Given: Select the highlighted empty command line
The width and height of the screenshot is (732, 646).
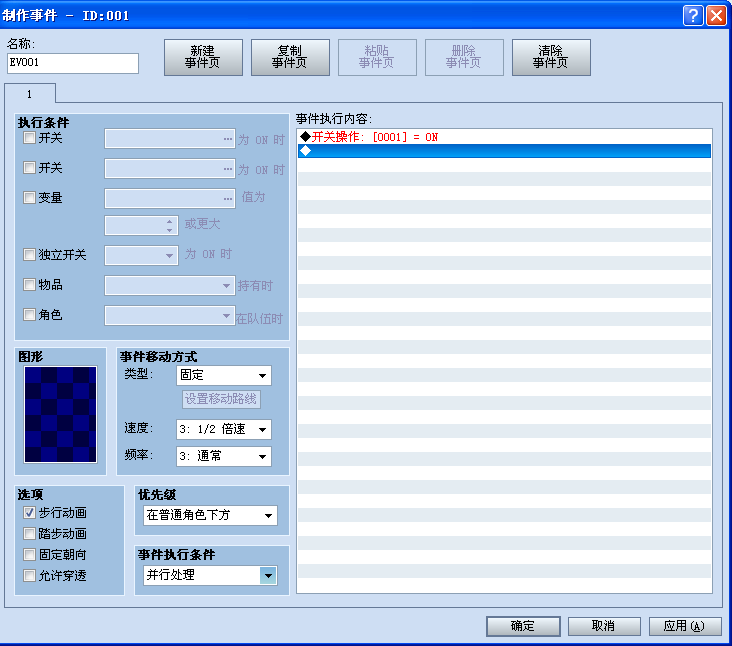Looking at the screenshot, I should tap(504, 151).
